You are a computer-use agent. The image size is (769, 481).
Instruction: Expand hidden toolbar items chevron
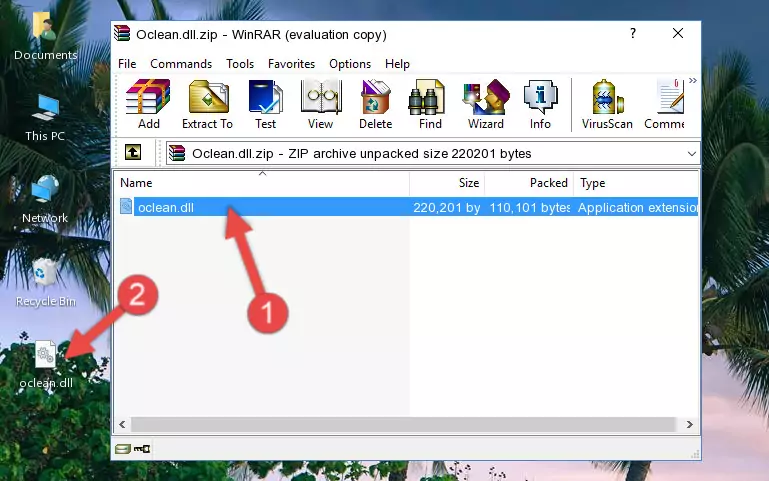tap(692, 80)
